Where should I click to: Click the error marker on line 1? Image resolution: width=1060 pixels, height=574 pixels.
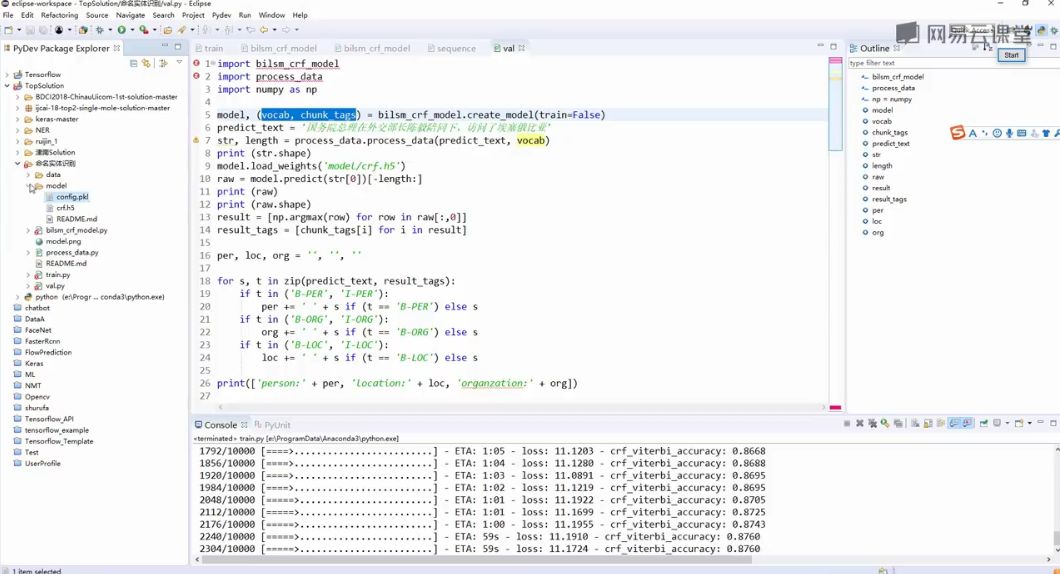point(196,63)
